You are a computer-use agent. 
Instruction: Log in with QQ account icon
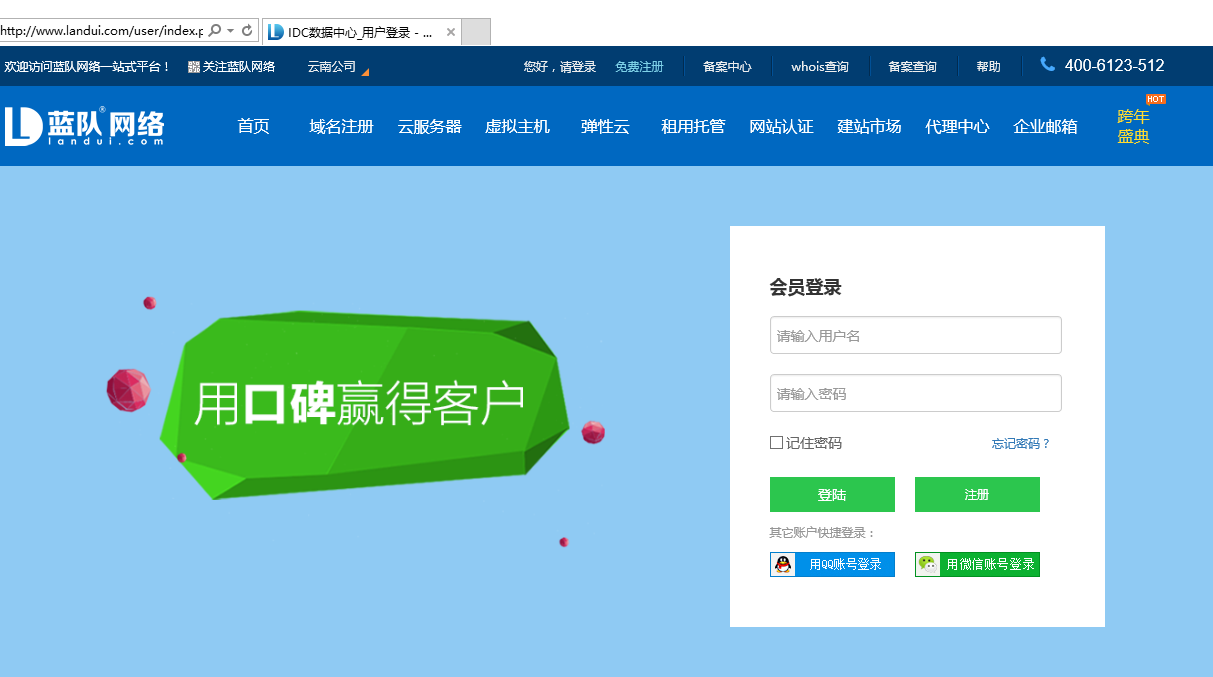click(x=784, y=564)
